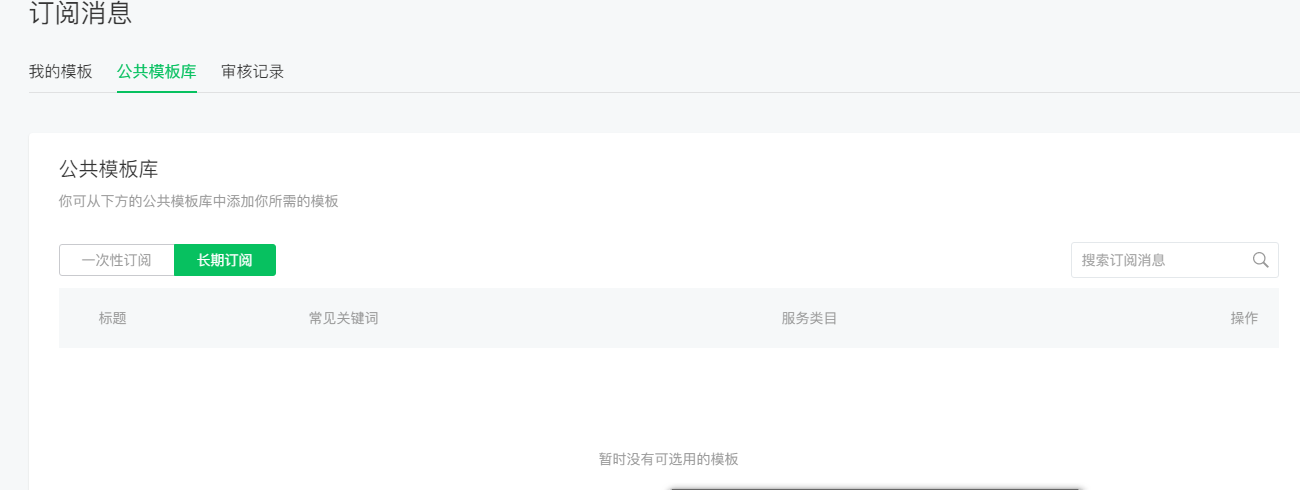Screen dimensions: 1300x490
Task: Click the template library description text
Action: point(199,201)
